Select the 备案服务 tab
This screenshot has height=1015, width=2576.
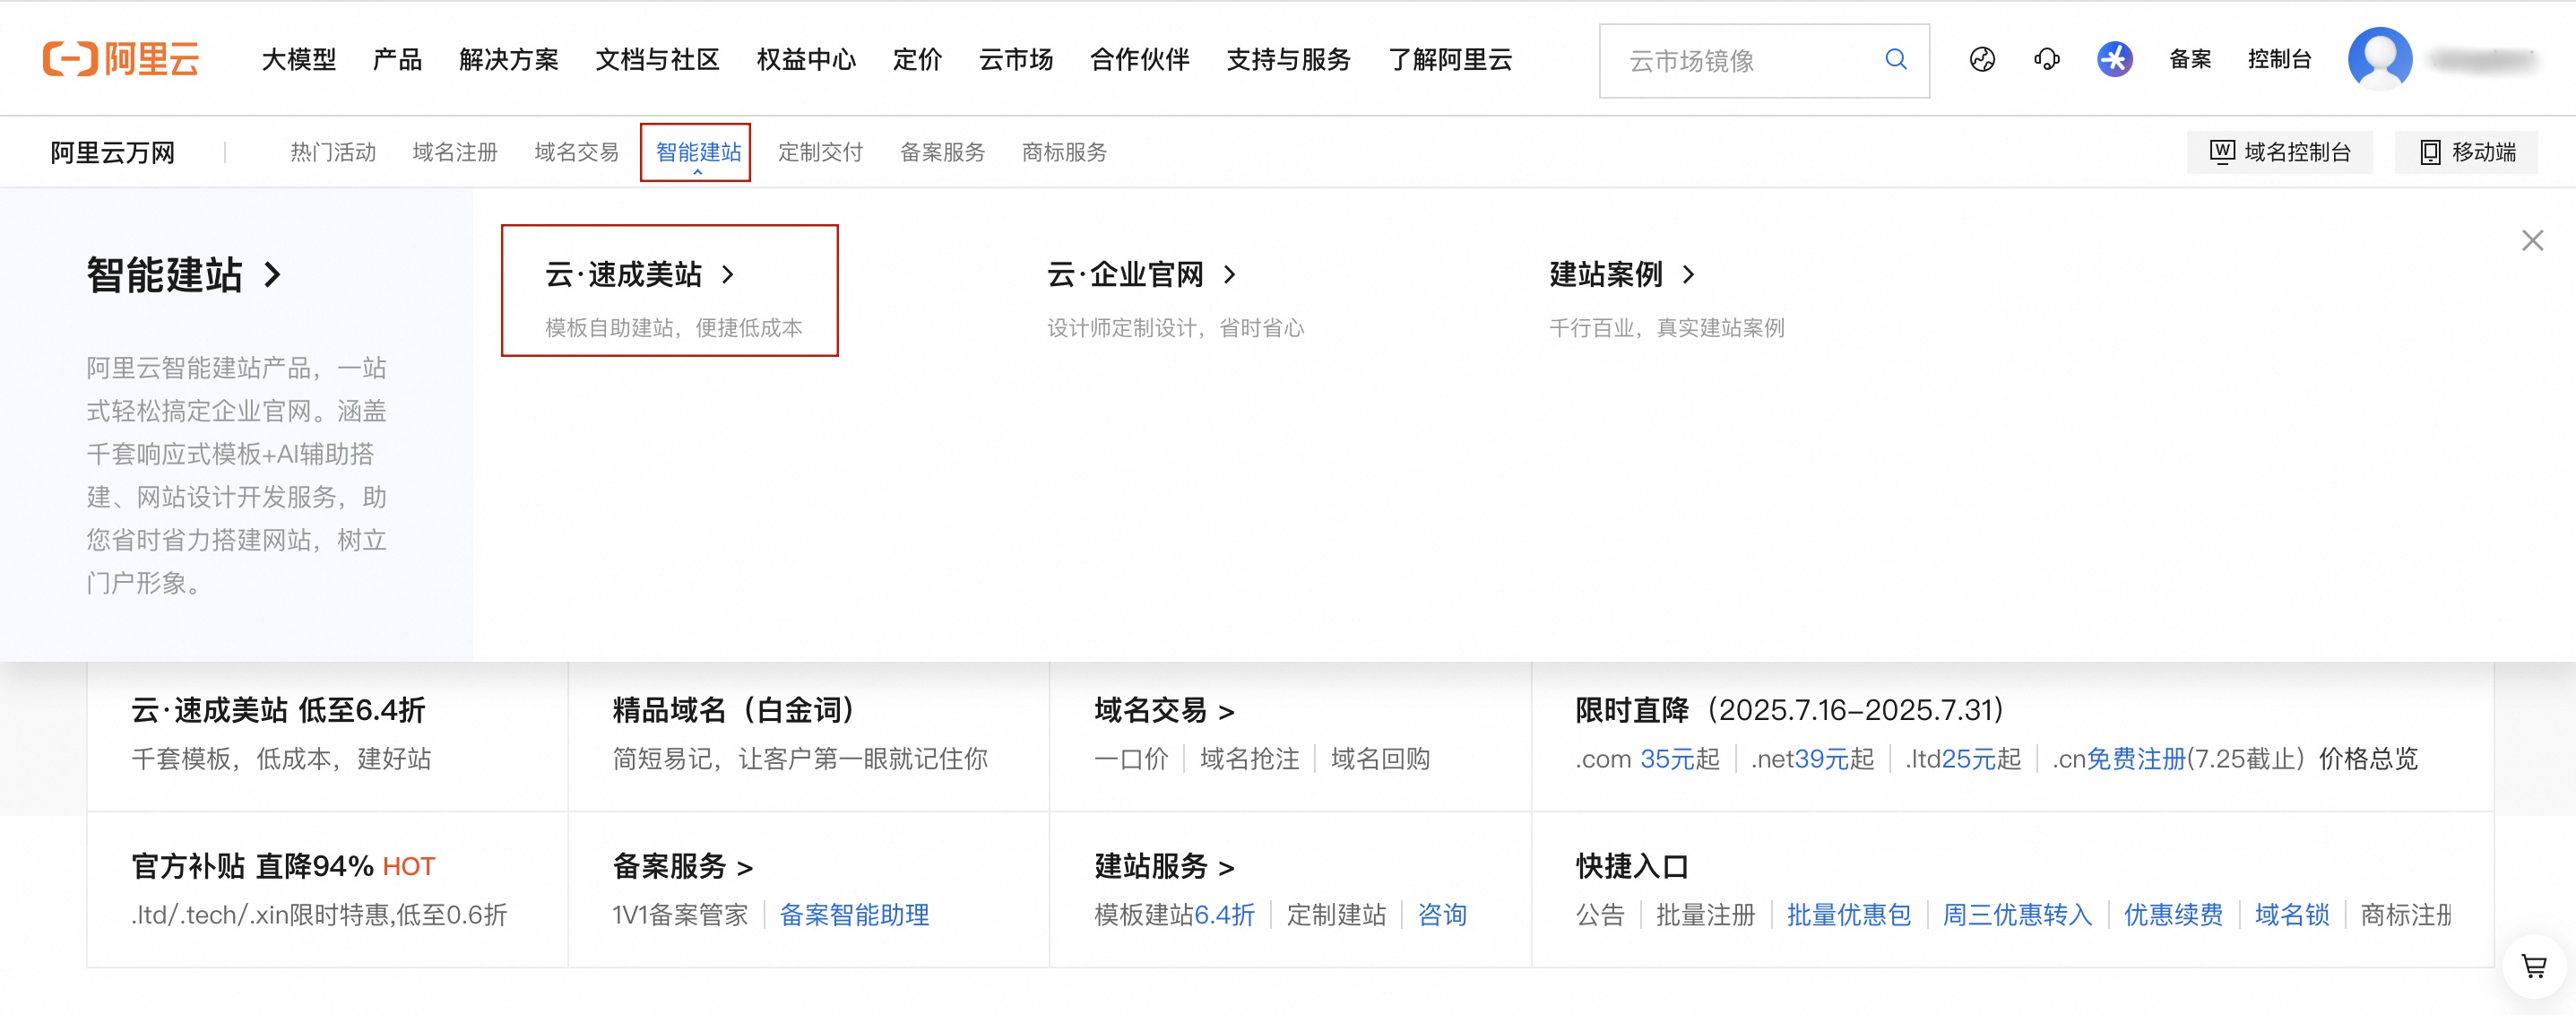tap(942, 152)
